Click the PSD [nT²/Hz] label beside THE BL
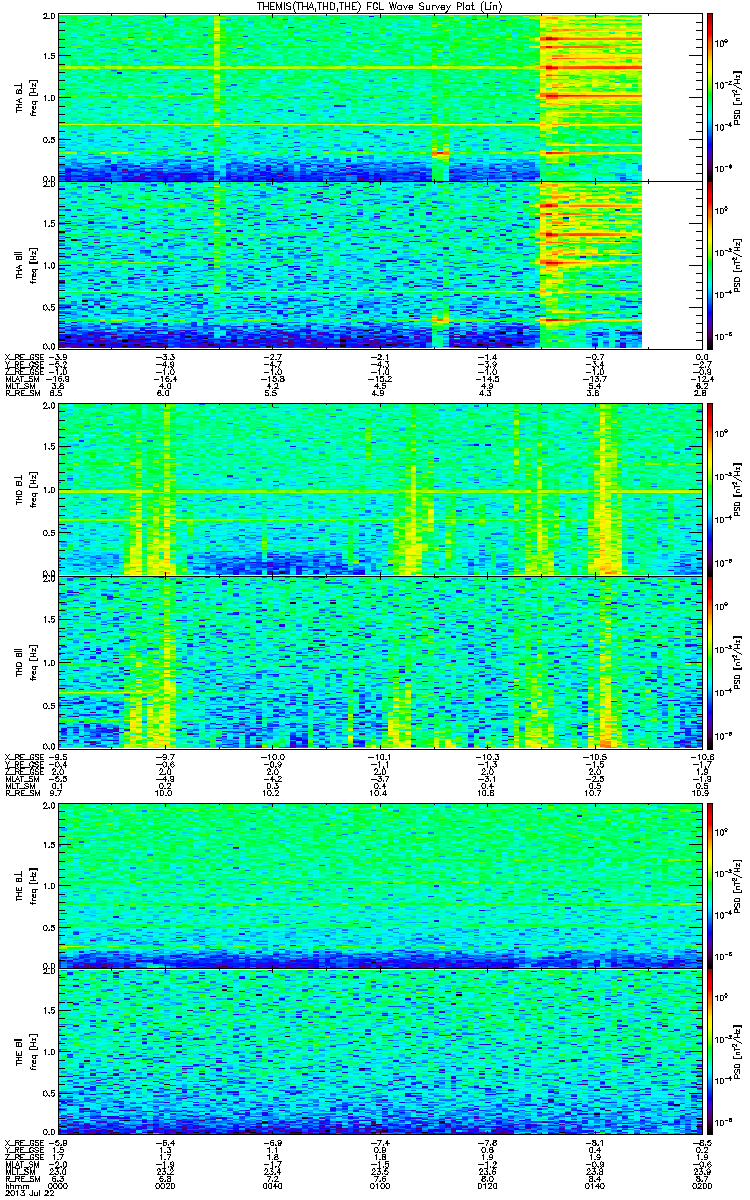This screenshot has width=750, height=1200. pyautogui.click(x=737, y=885)
